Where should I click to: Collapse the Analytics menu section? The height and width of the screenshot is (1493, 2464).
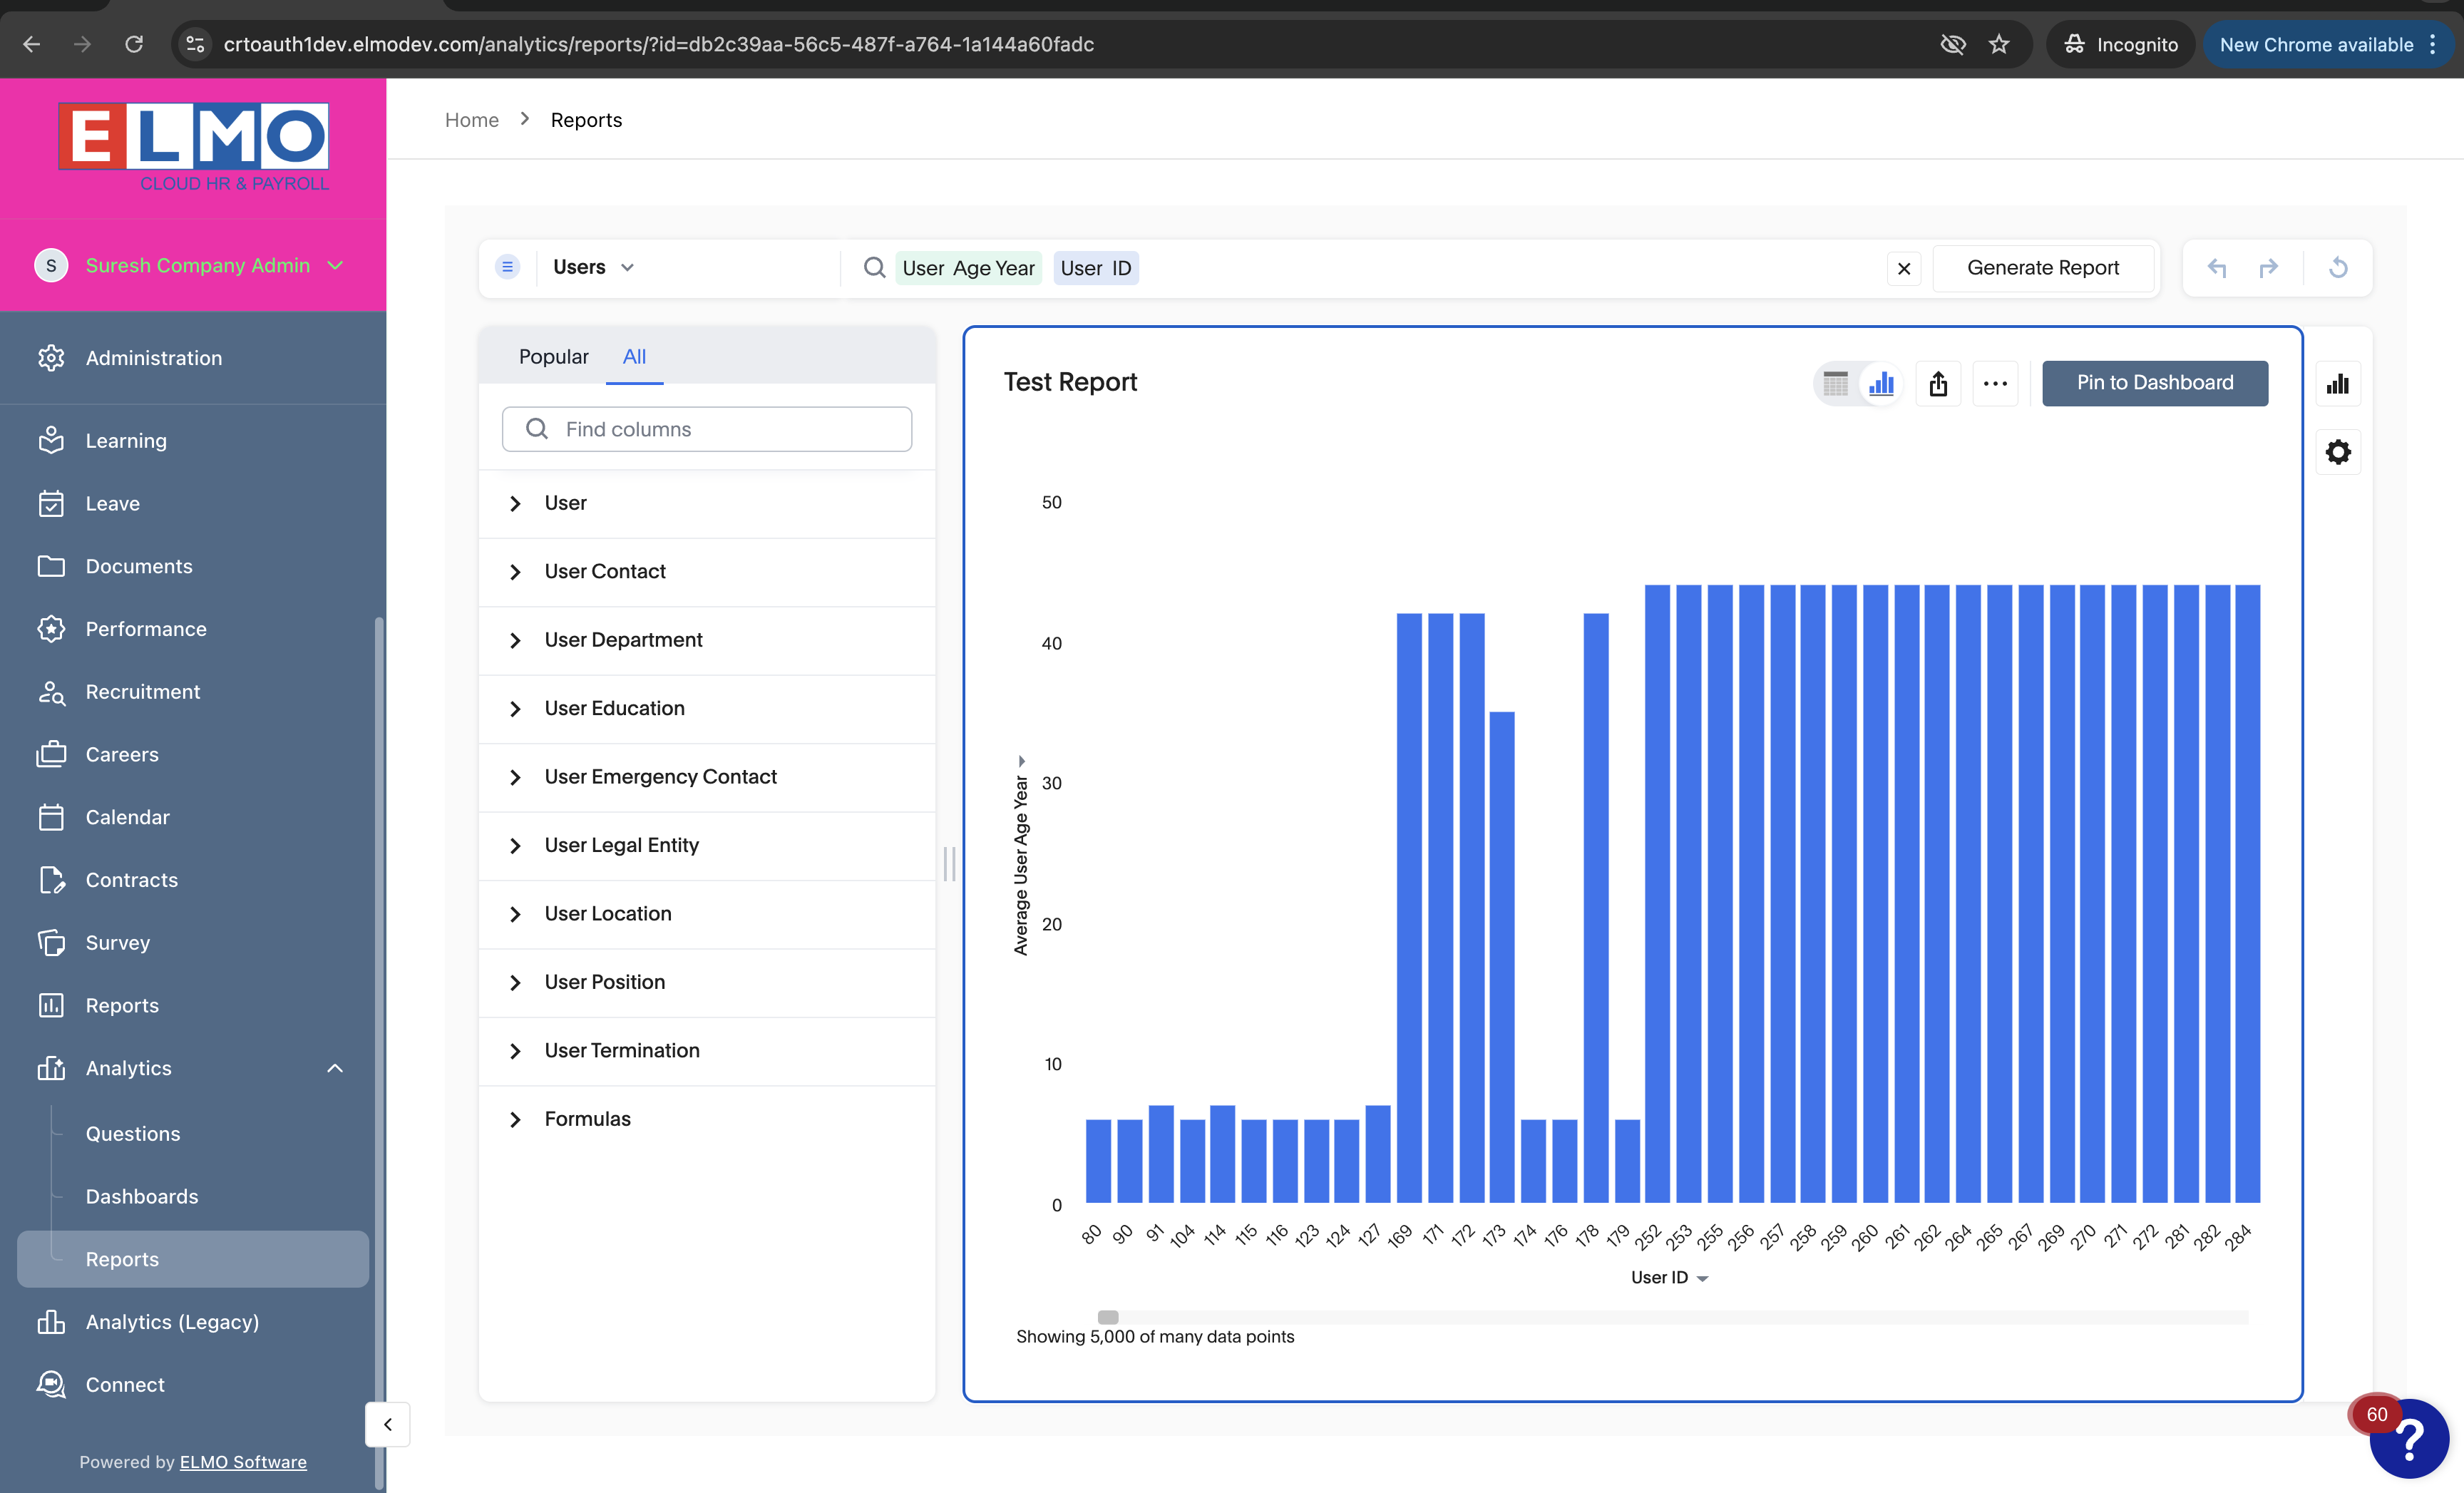[335, 1068]
